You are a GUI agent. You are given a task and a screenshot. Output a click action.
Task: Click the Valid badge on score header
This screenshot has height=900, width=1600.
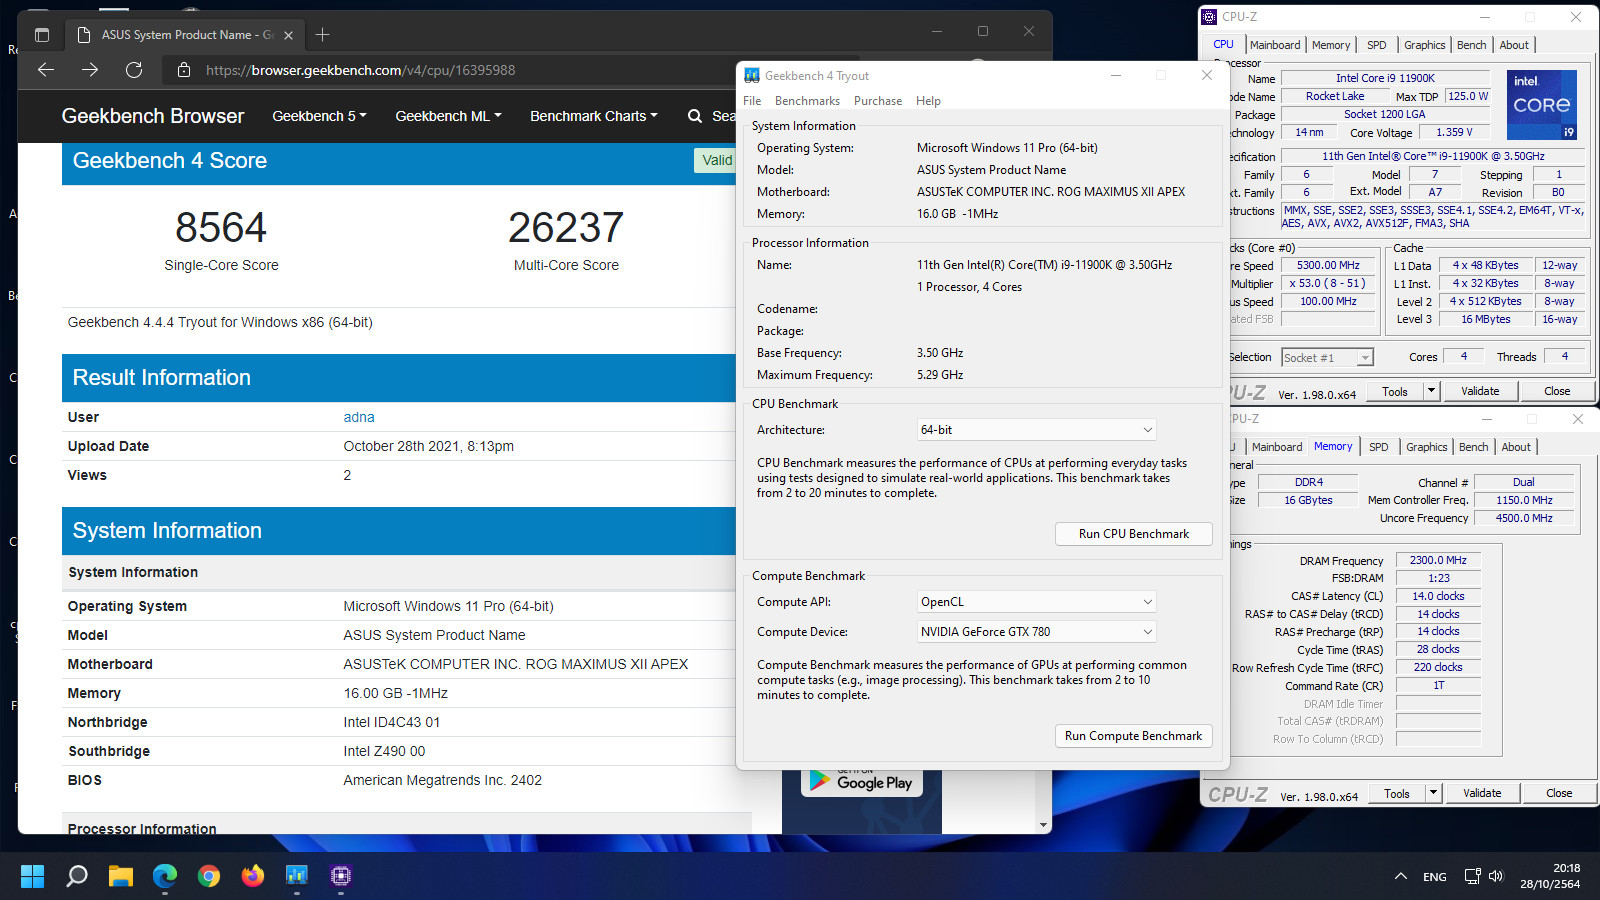pyautogui.click(x=716, y=160)
